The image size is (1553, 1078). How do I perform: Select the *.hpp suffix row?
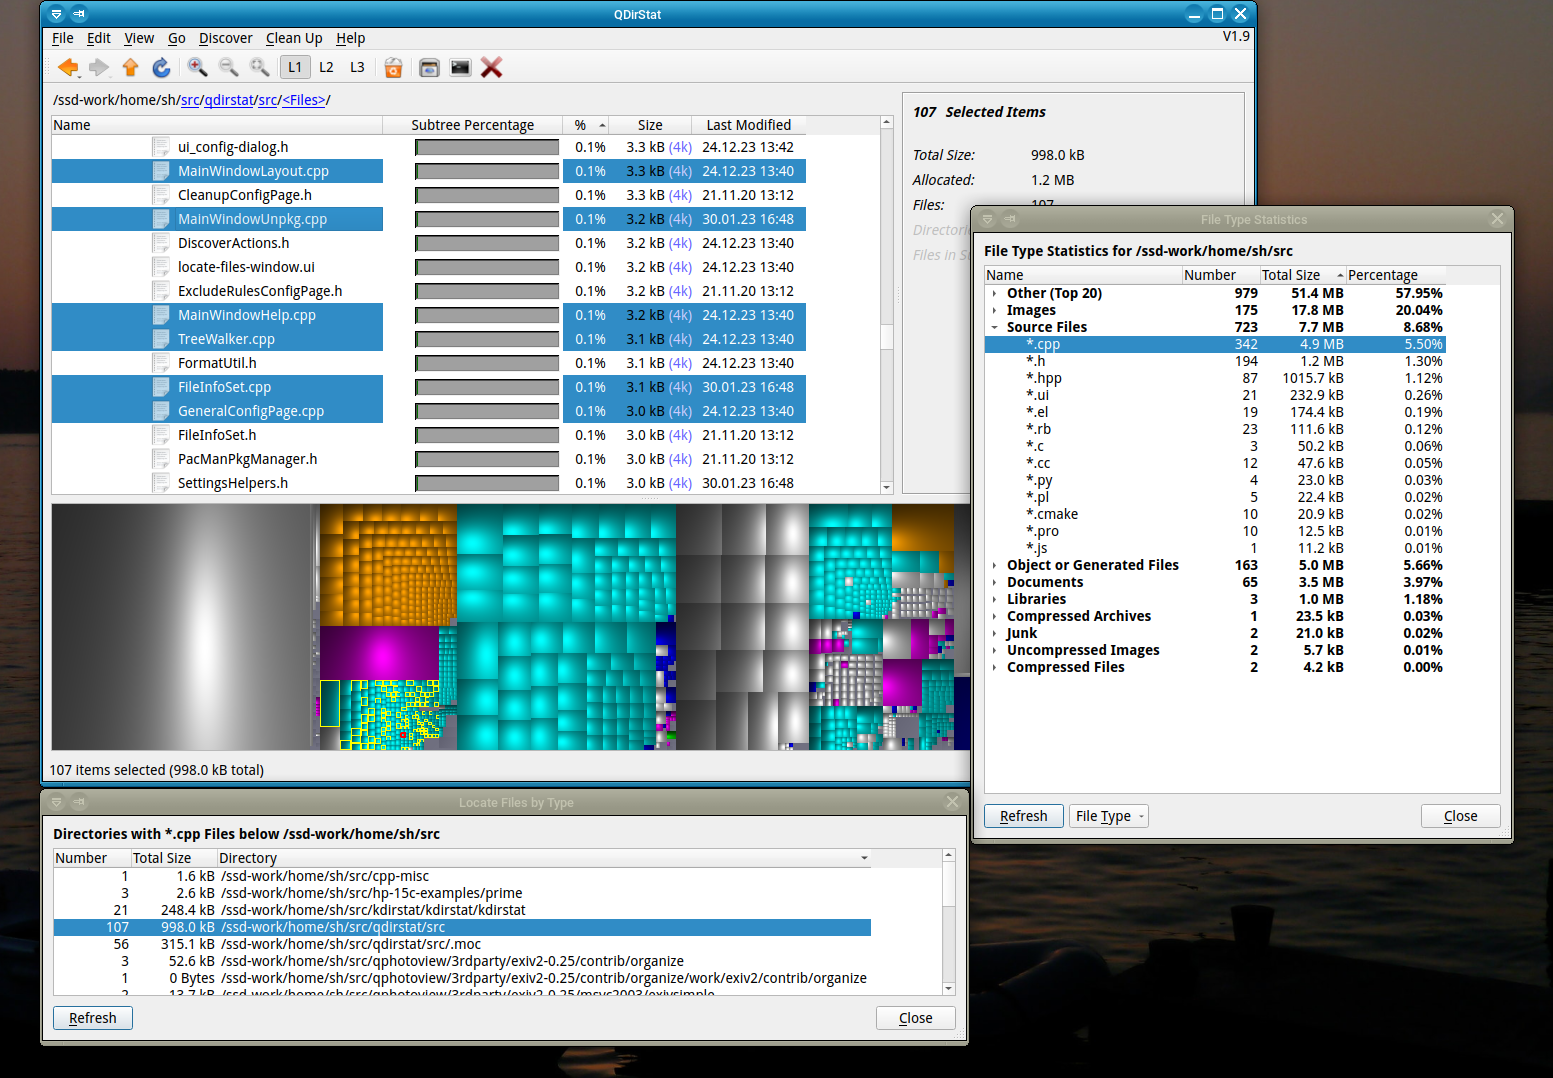tap(1215, 378)
